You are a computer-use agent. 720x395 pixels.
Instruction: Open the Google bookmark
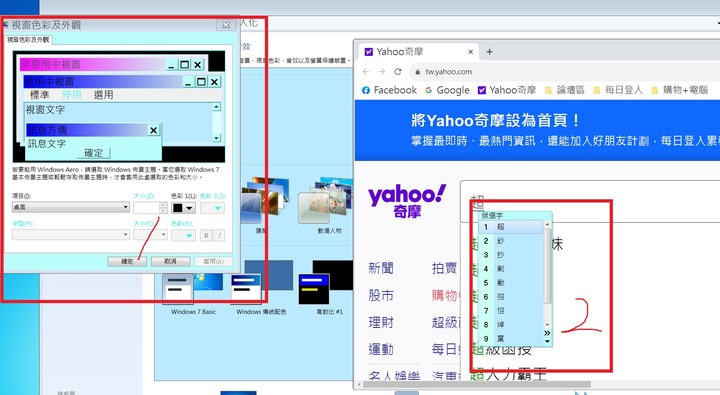coord(447,90)
